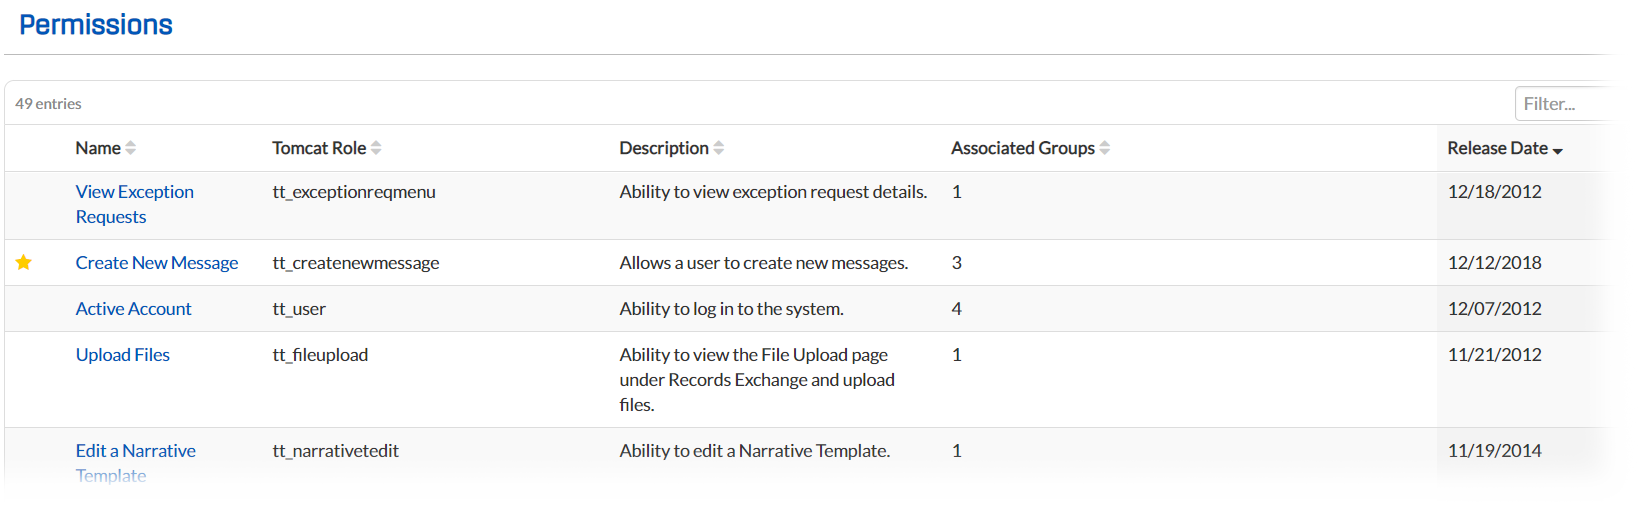Click the release date 11/19/2014
1642x507 pixels.
[x=1495, y=451]
